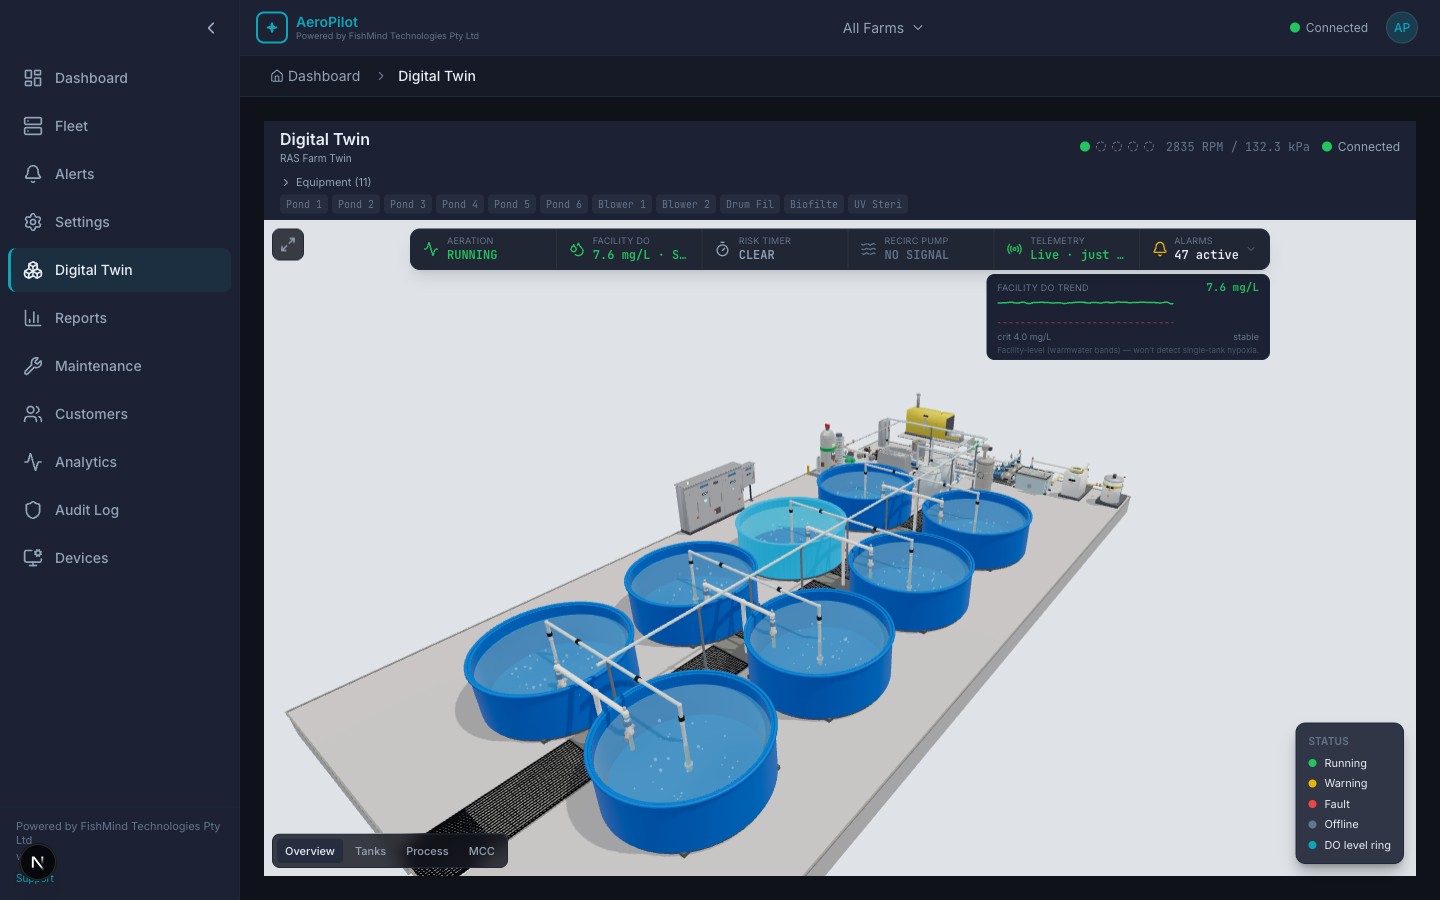Click the Telemetry broadcast icon

1014,249
